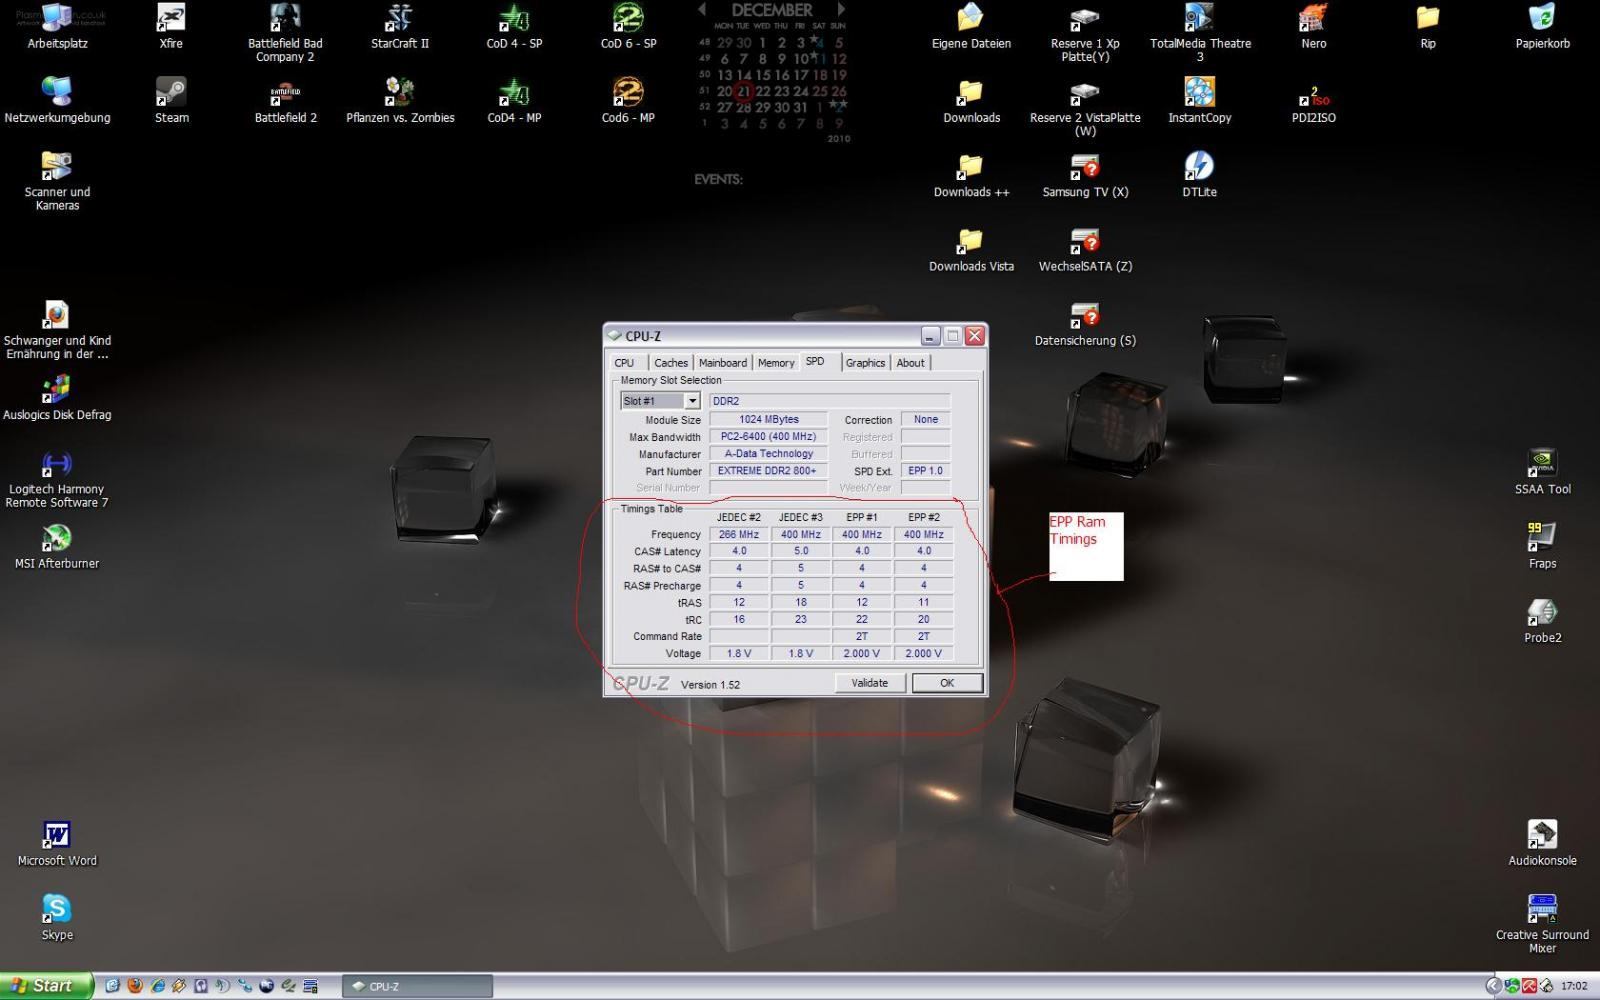This screenshot has width=1600, height=1000.
Task: Launch Creative Surround Mixer
Action: [1542, 923]
